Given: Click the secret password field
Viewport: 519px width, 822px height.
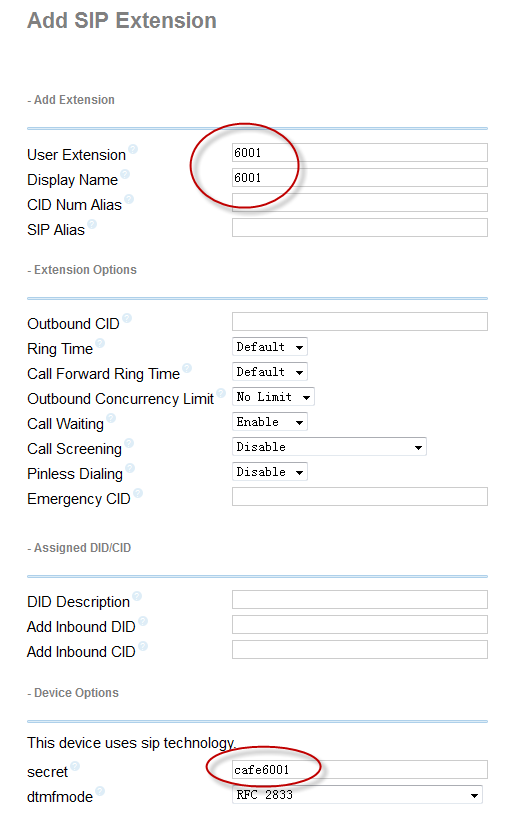Looking at the screenshot, I should point(360,770).
